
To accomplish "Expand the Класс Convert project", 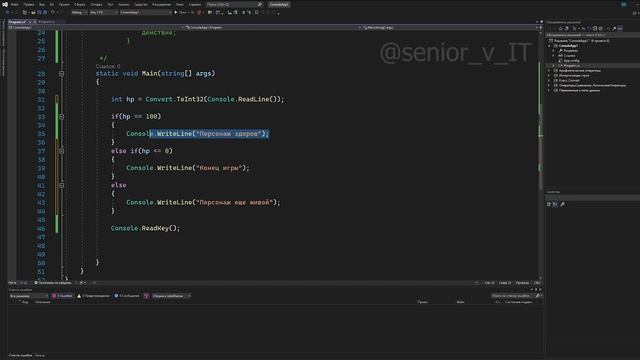I will tap(549, 80).
